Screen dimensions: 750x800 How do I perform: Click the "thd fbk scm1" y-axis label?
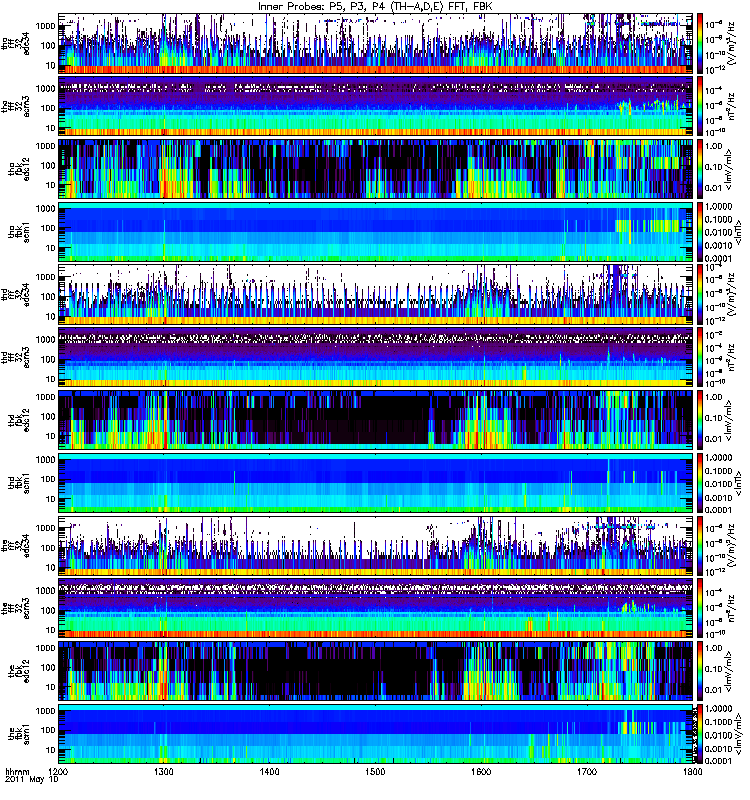pos(19,483)
